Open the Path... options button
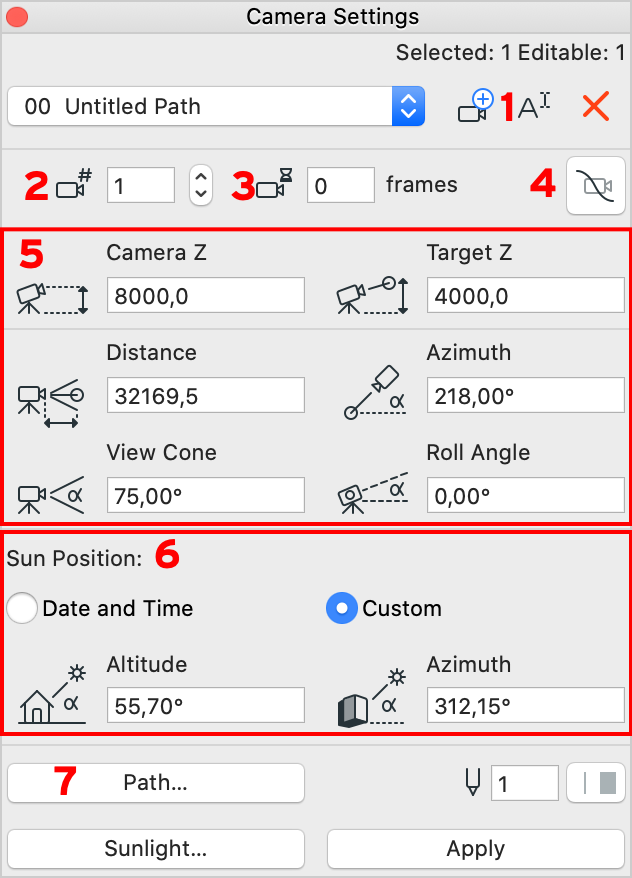The image size is (632, 878). [156, 783]
